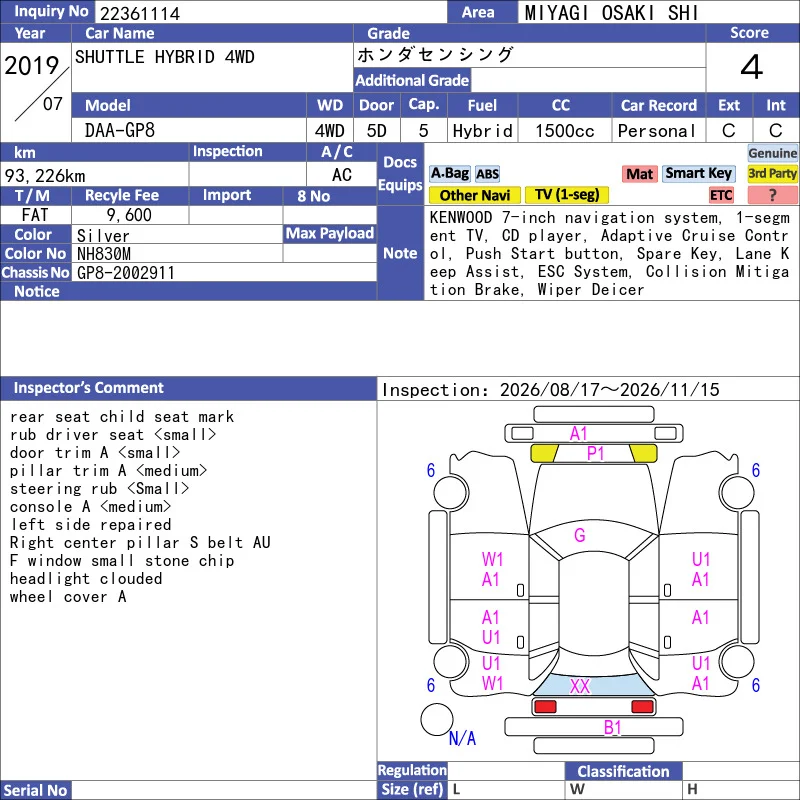Click the chassis number GP8-2002911 field
Image resolution: width=800 pixels, height=800 pixels.
(224, 273)
